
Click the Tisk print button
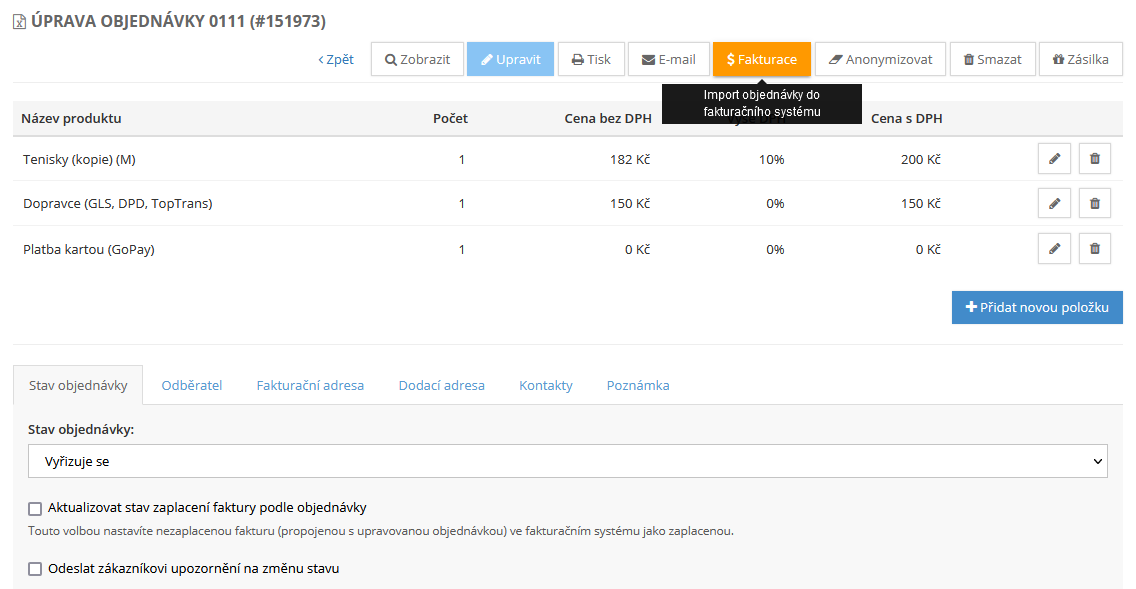pos(591,59)
